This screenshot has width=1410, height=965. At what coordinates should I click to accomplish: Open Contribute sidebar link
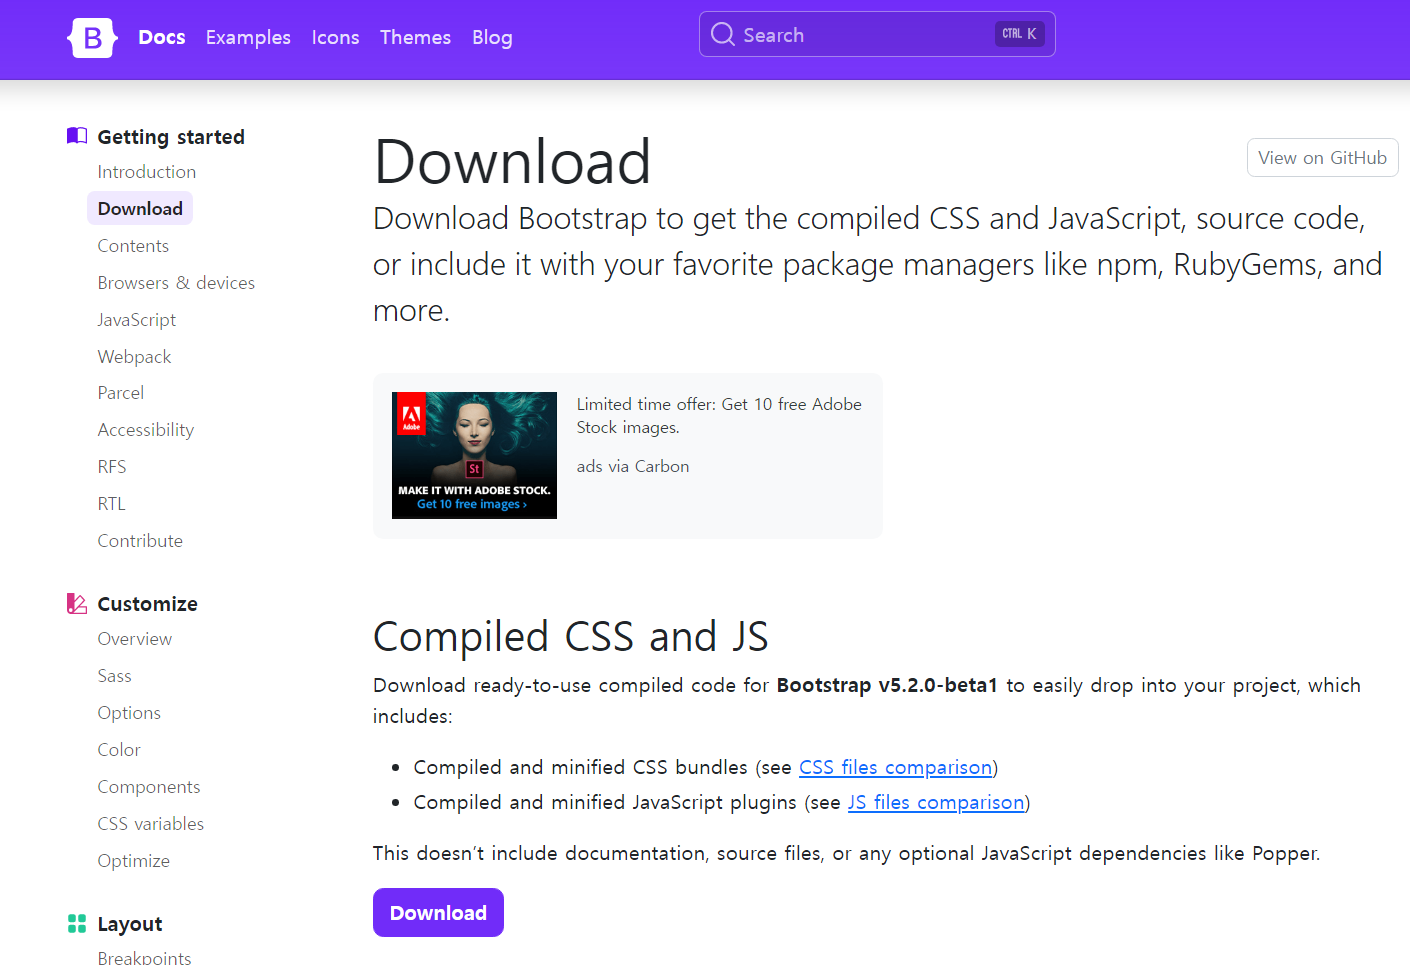[x=140, y=540]
